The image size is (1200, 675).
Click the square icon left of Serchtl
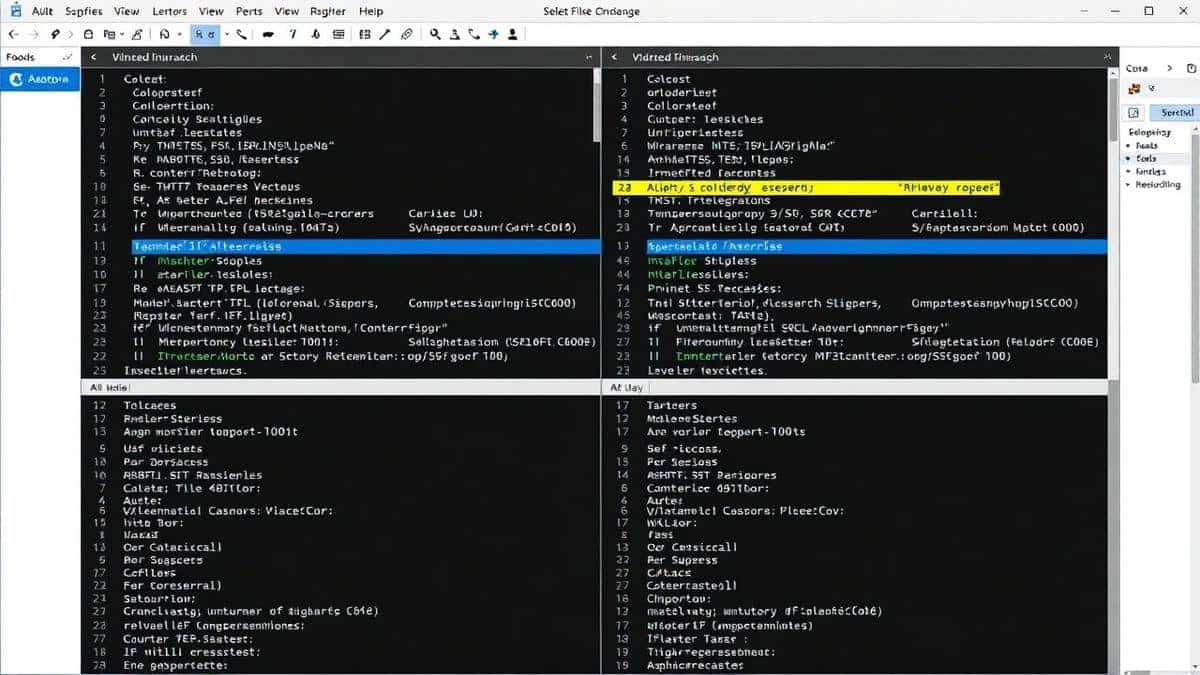coord(1134,113)
